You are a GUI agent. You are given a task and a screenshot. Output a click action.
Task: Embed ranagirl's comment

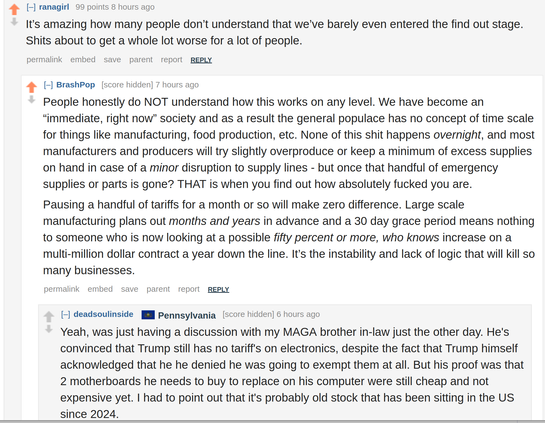tap(83, 60)
